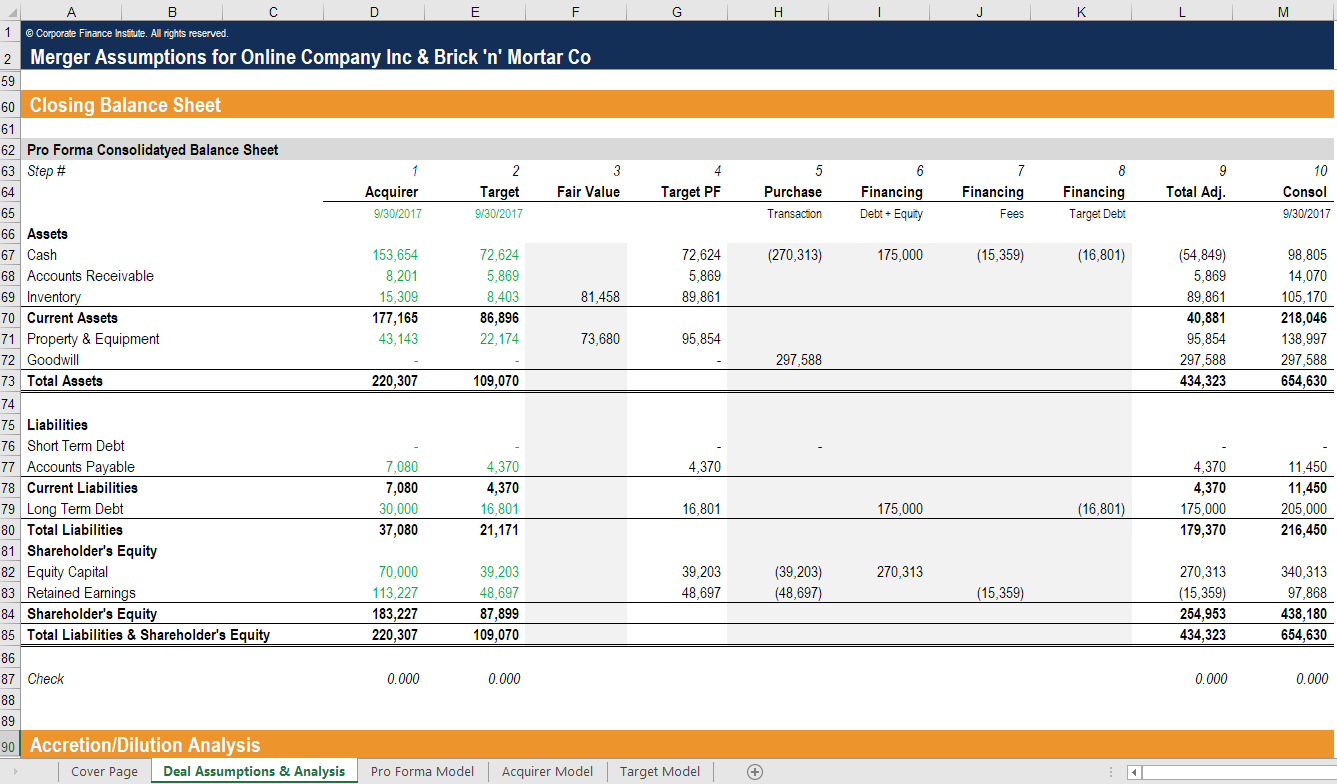Select column D by clicking its header
Viewport: 1337px width, 784px height.
pos(374,11)
